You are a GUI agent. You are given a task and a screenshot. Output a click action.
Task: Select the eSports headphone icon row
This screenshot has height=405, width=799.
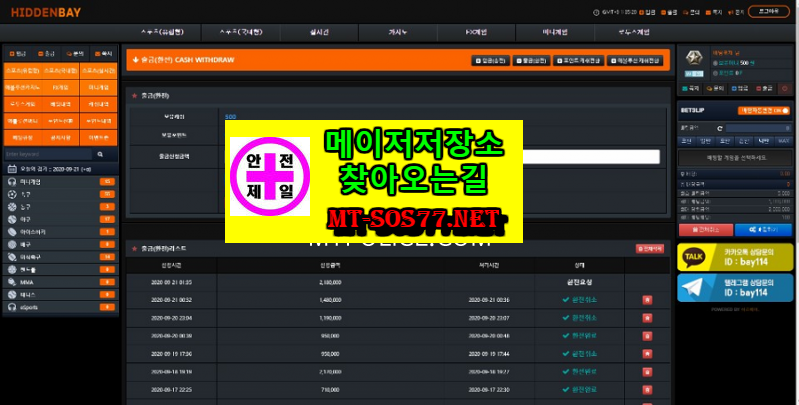pos(61,307)
